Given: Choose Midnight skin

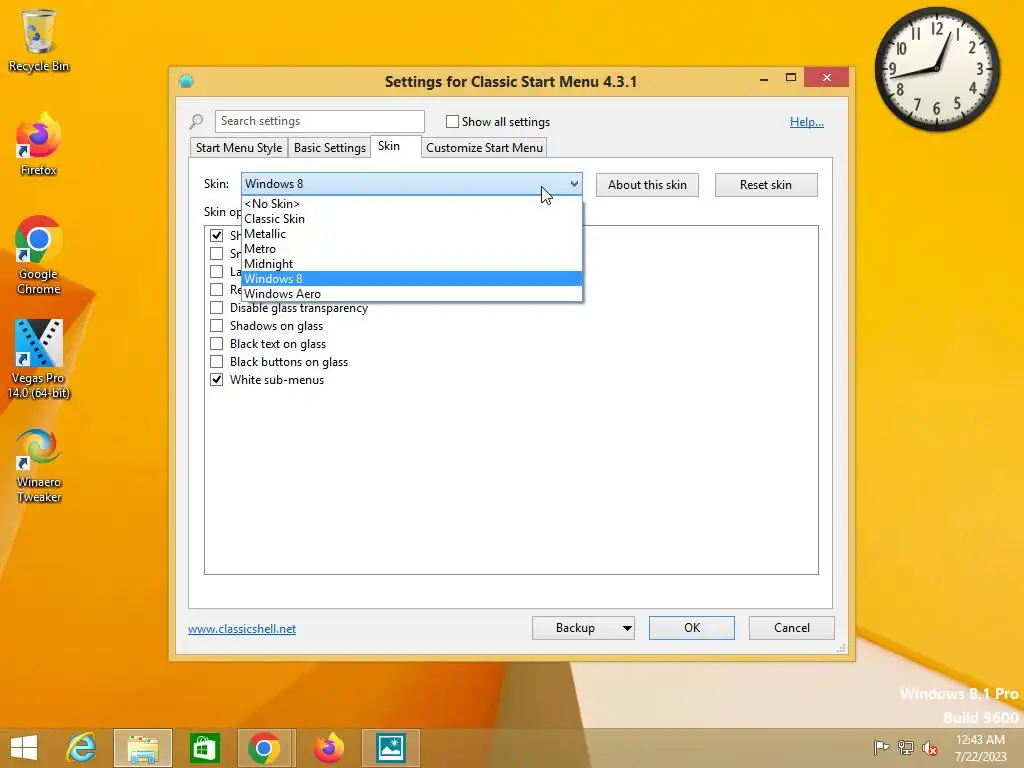Looking at the screenshot, I should pos(412,264).
